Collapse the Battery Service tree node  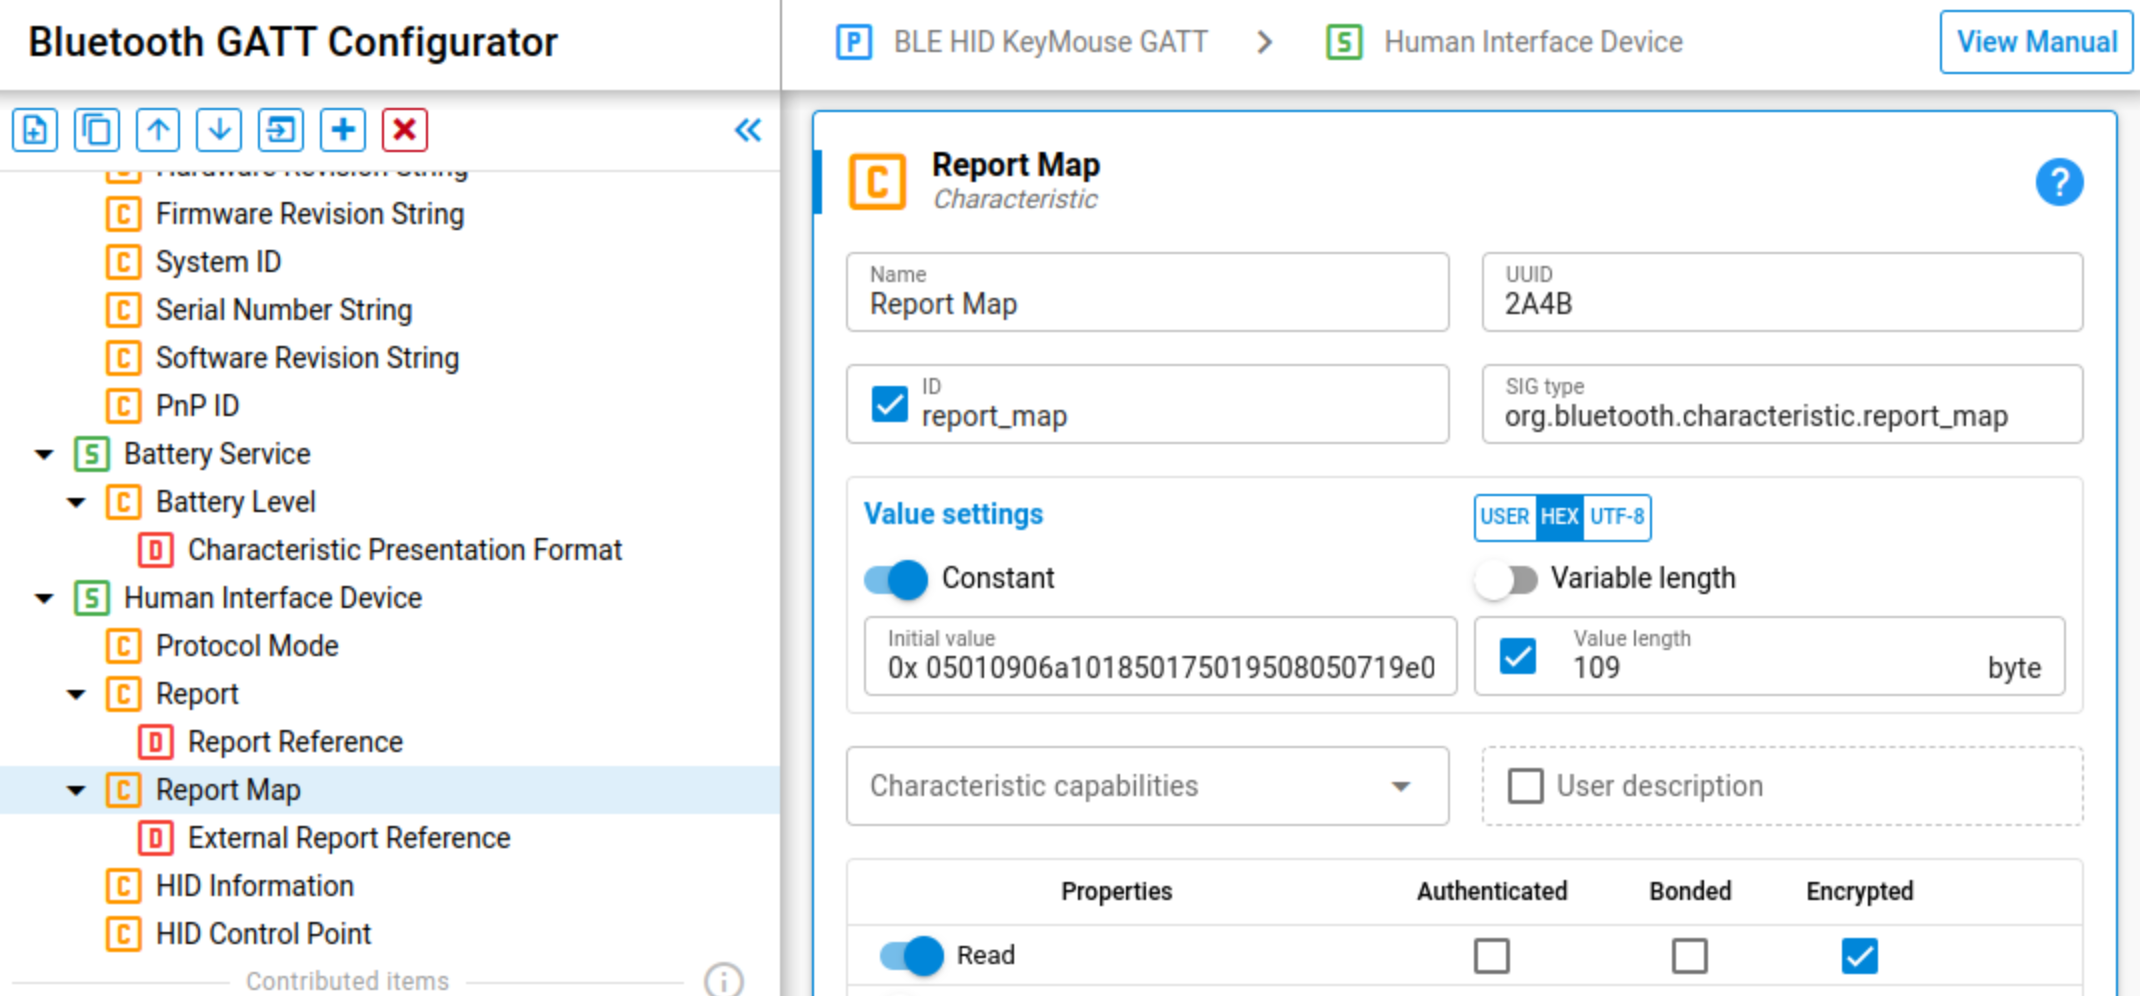(x=44, y=455)
